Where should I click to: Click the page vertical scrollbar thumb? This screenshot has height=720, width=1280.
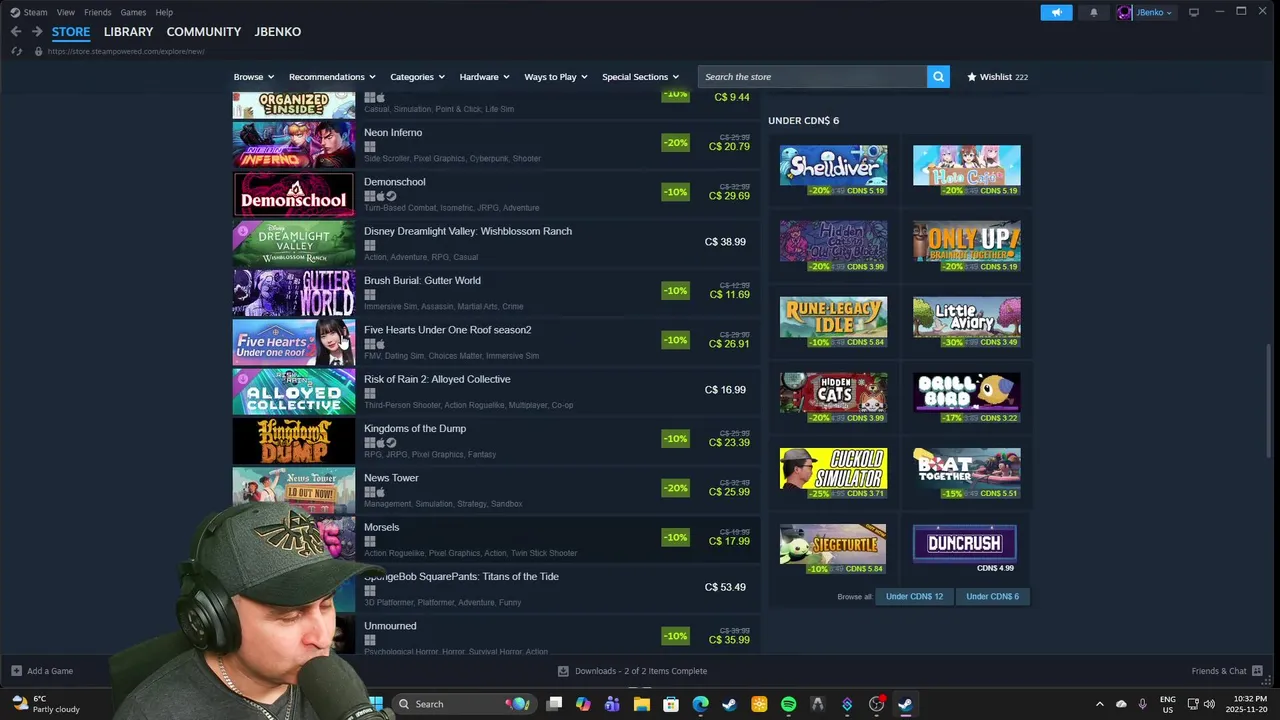1269,400
